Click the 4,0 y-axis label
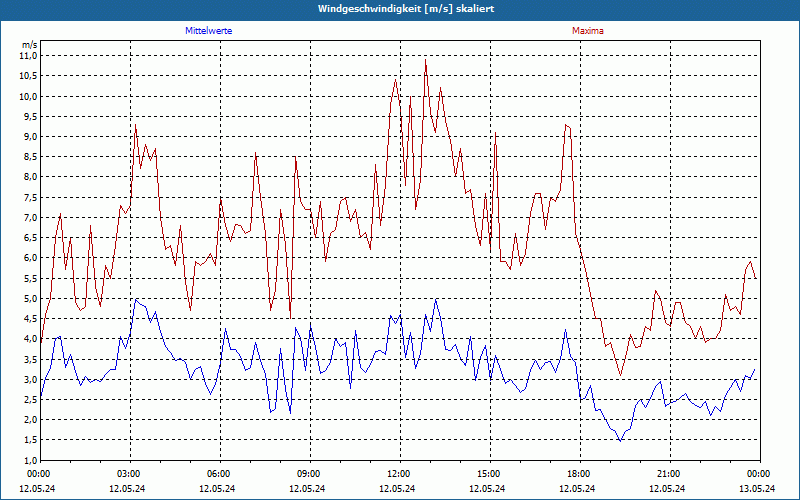 pos(31,339)
